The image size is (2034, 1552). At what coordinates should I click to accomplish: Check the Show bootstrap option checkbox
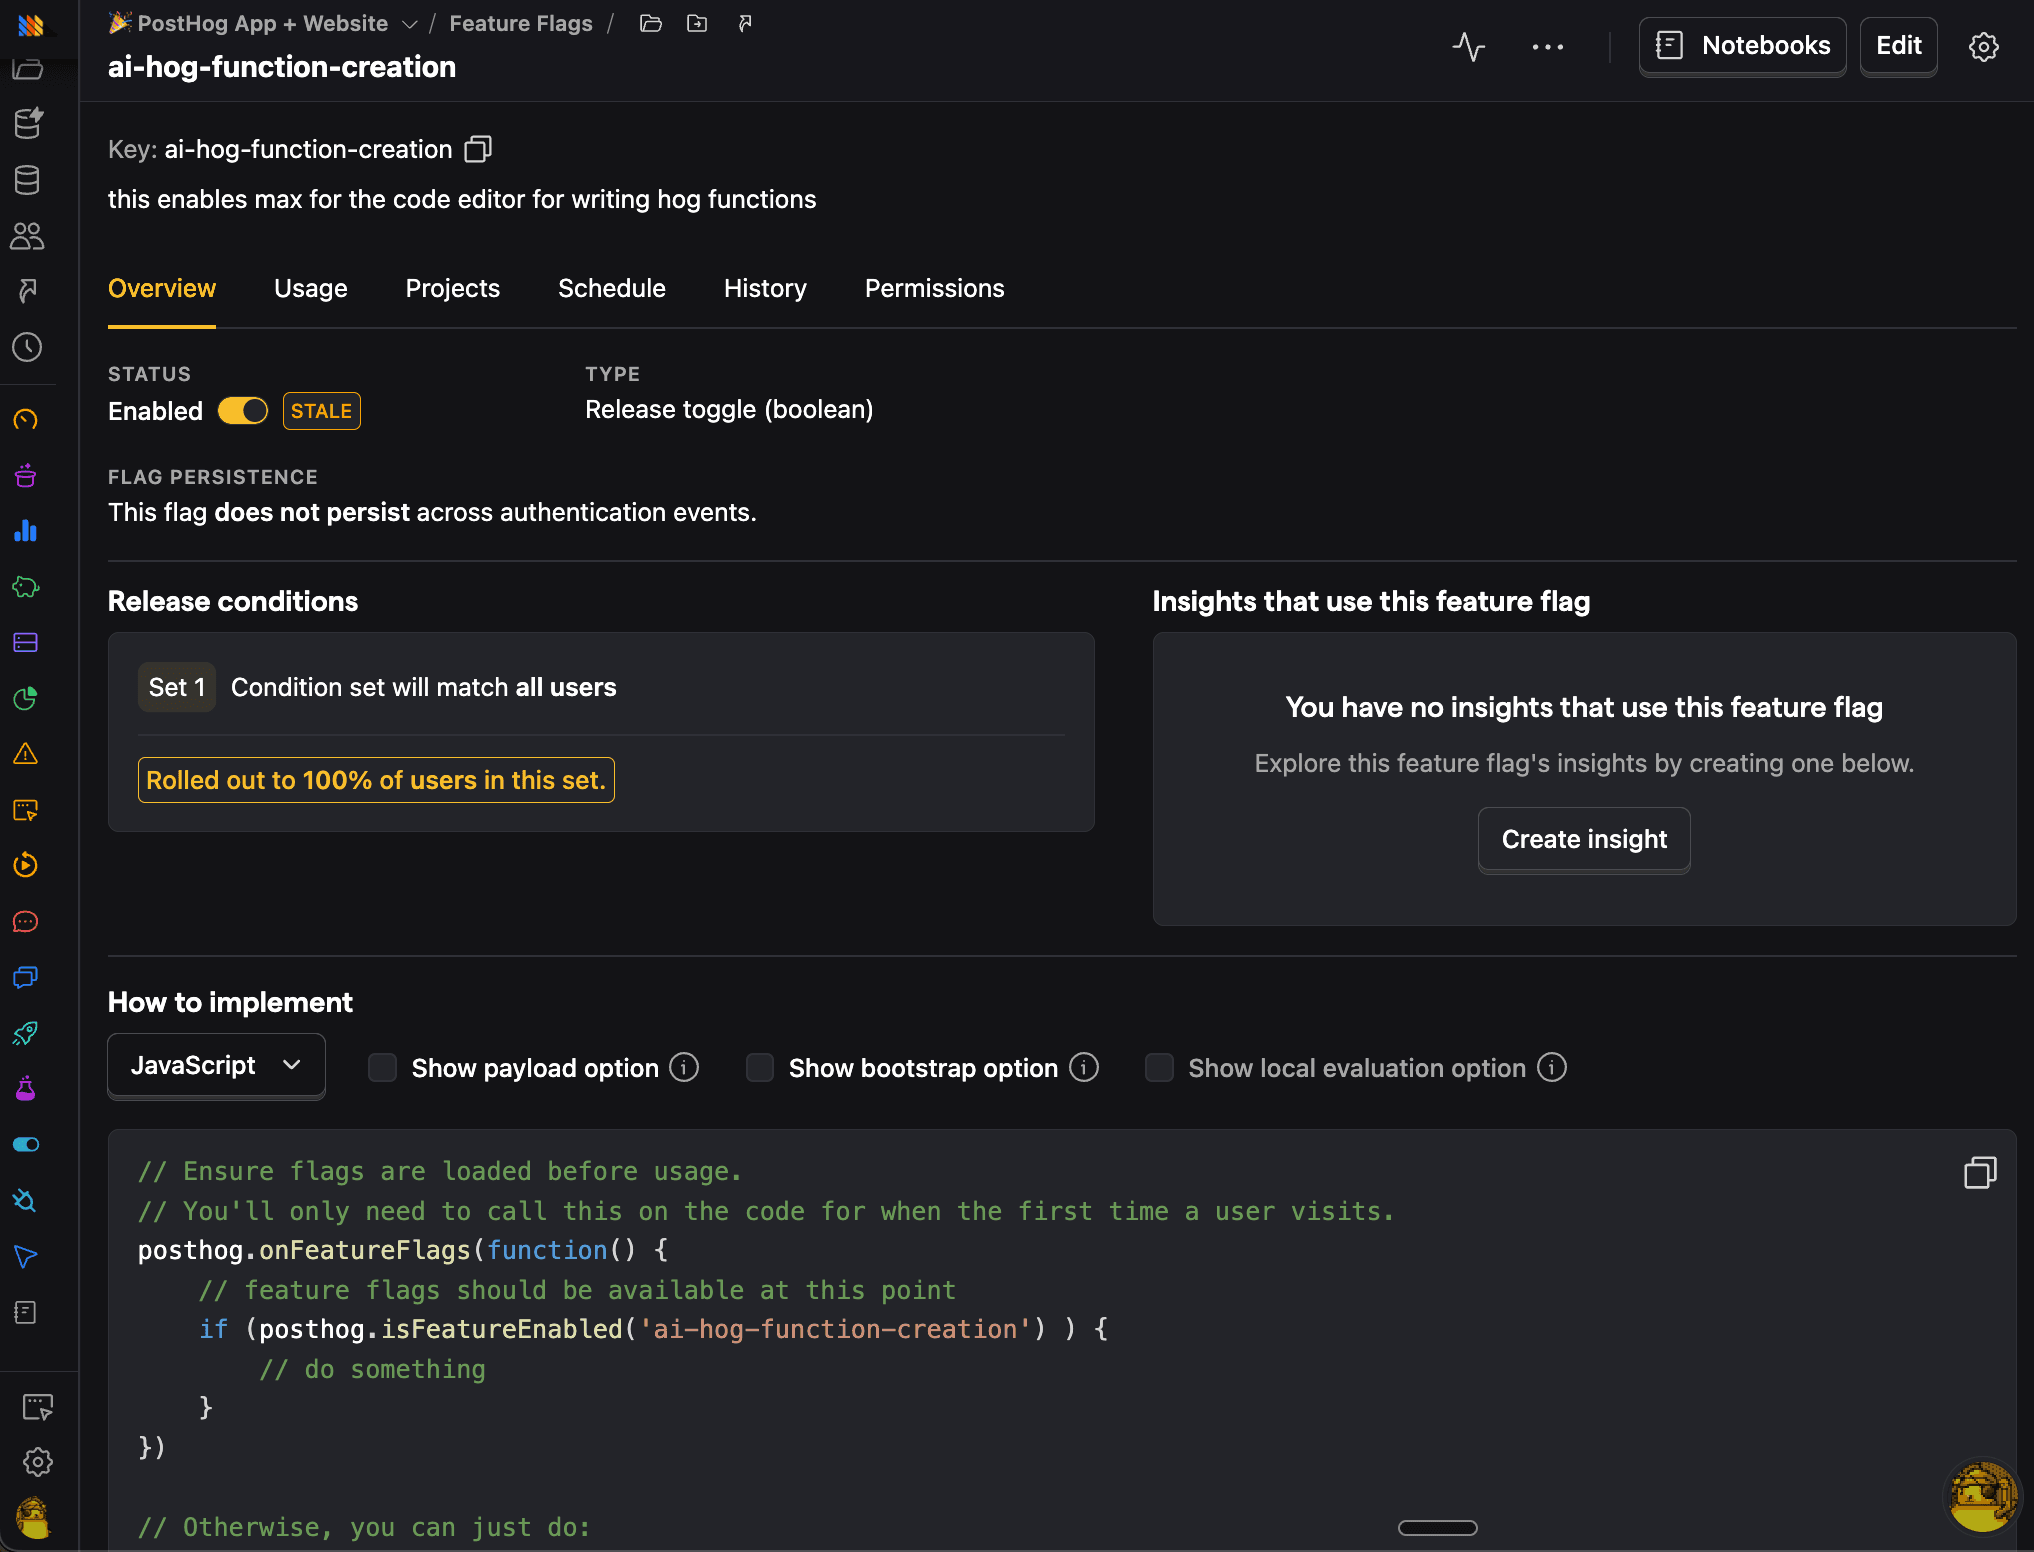pyautogui.click(x=760, y=1068)
